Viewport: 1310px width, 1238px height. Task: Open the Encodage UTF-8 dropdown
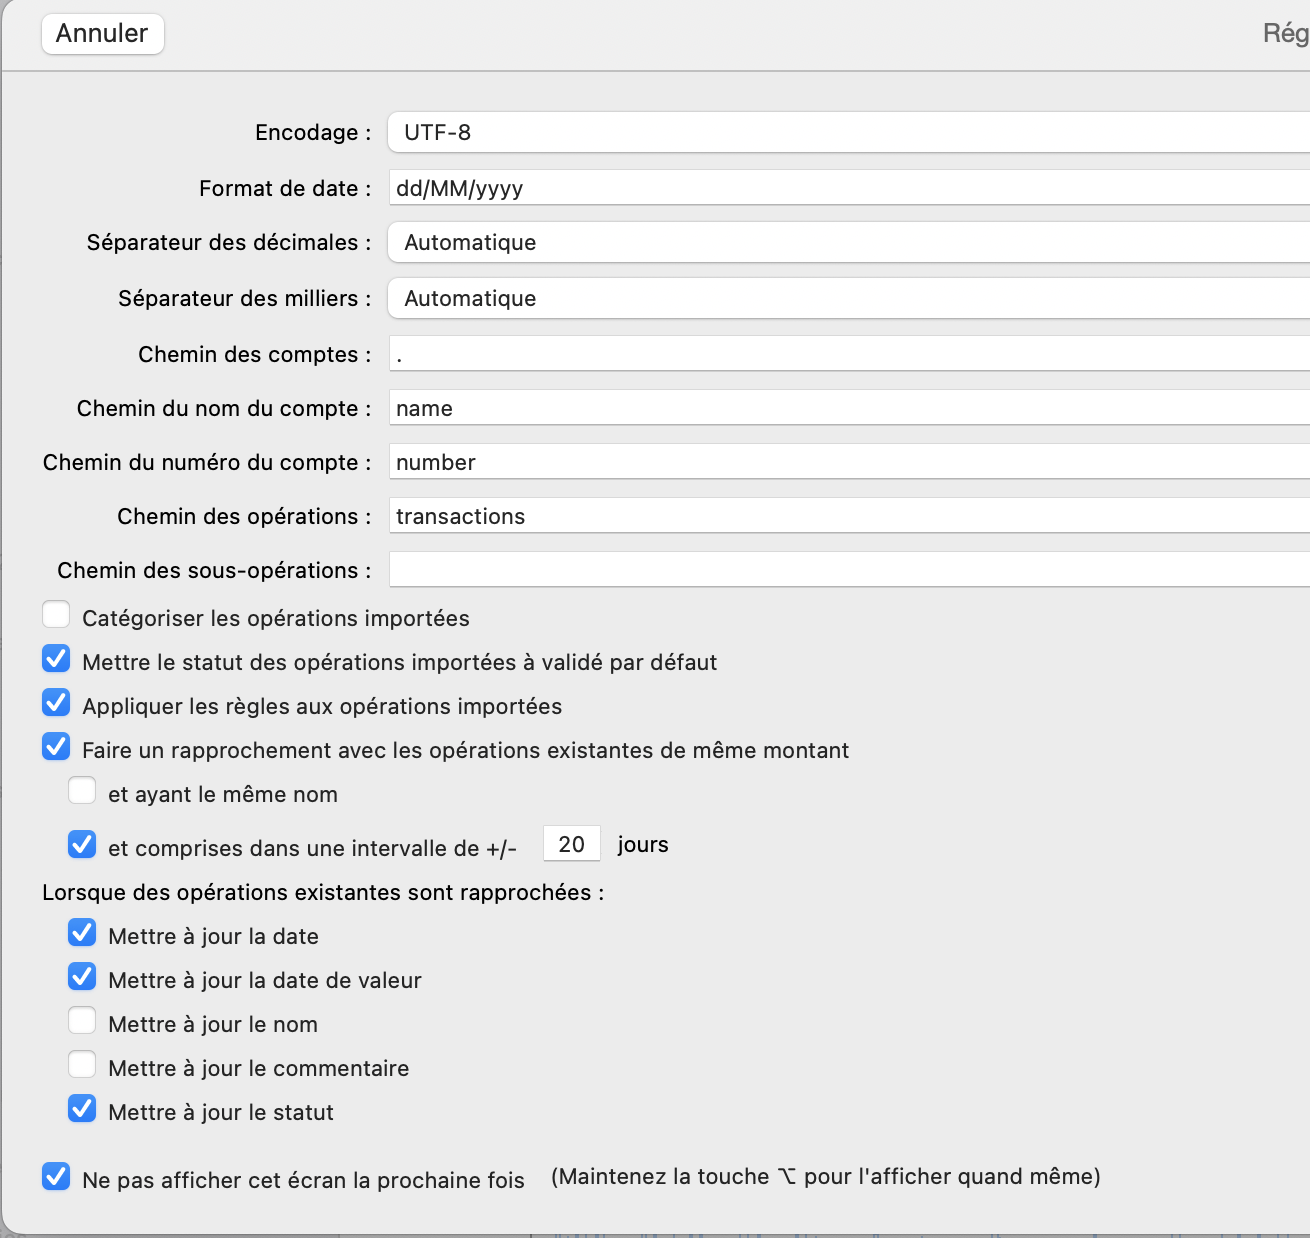pyautogui.click(x=849, y=132)
